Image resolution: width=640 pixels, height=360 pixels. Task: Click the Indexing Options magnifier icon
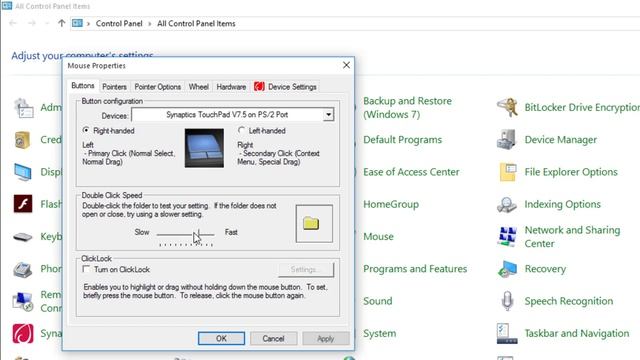(507, 204)
